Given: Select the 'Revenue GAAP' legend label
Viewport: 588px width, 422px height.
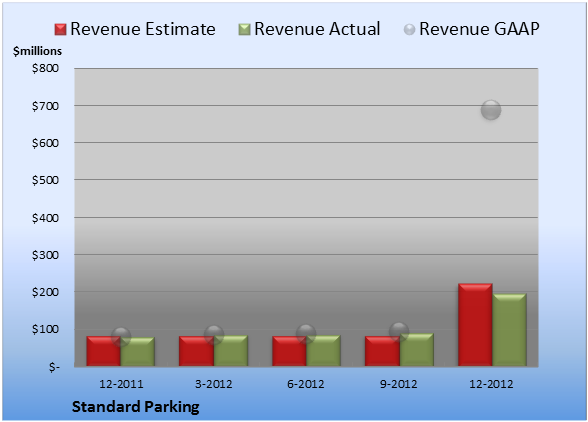Looking at the screenshot, I should (x=480, y=29).
